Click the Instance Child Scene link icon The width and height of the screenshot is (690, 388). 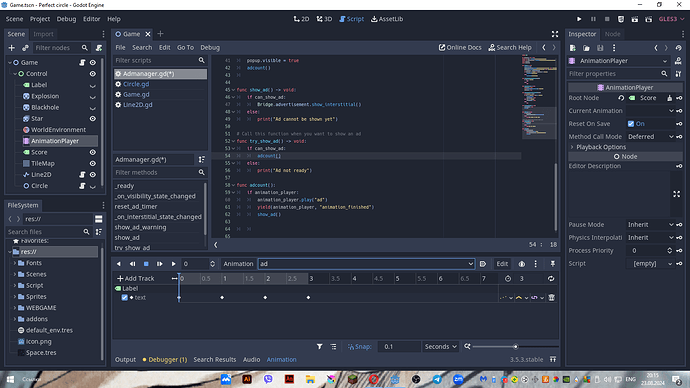(25, 48)
